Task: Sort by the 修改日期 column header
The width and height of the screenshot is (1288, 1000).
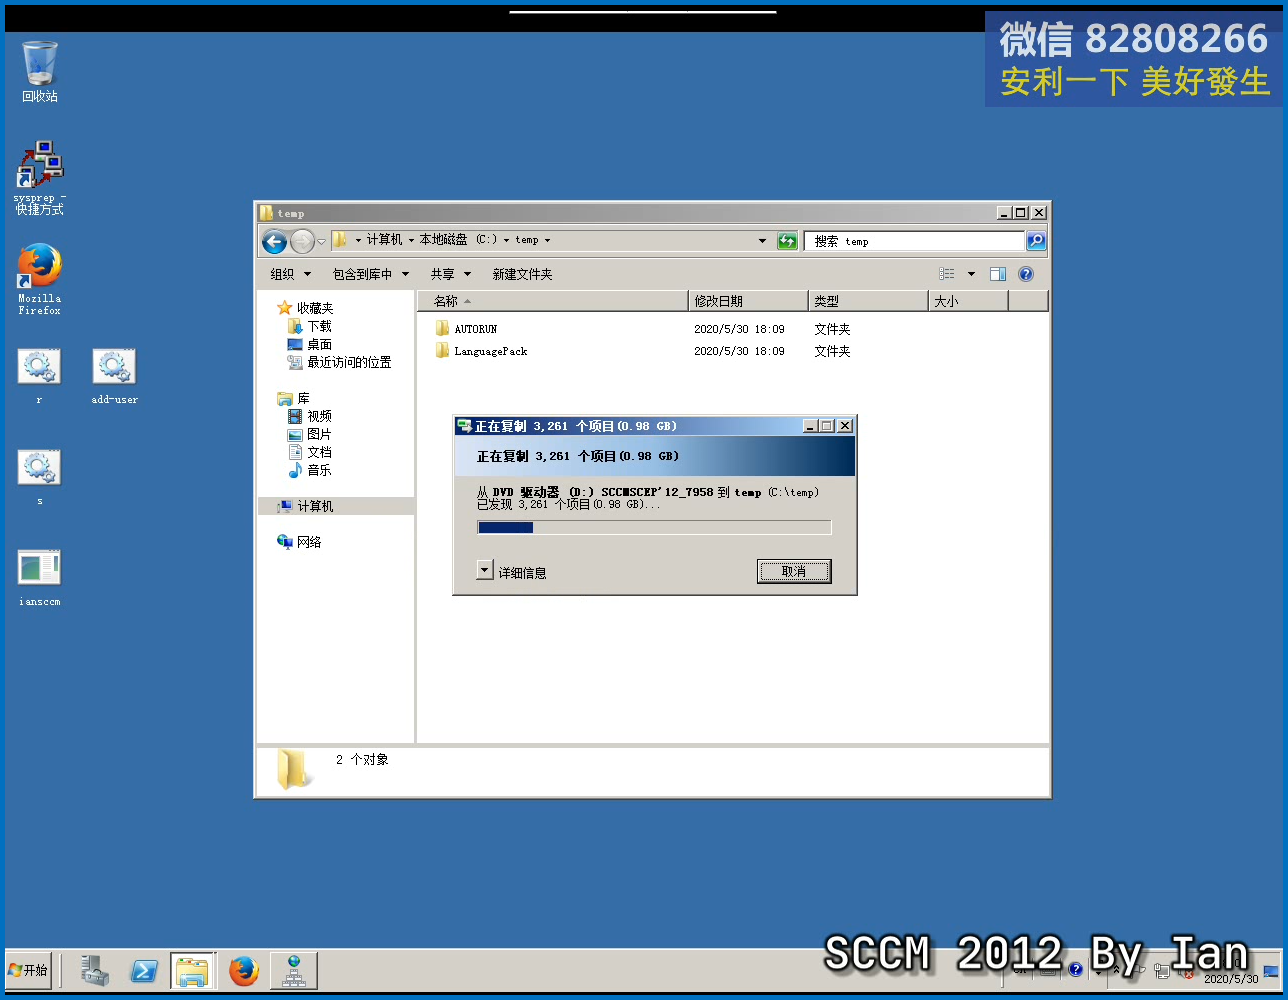Action: pyautogui.click(x=749, y=301)
